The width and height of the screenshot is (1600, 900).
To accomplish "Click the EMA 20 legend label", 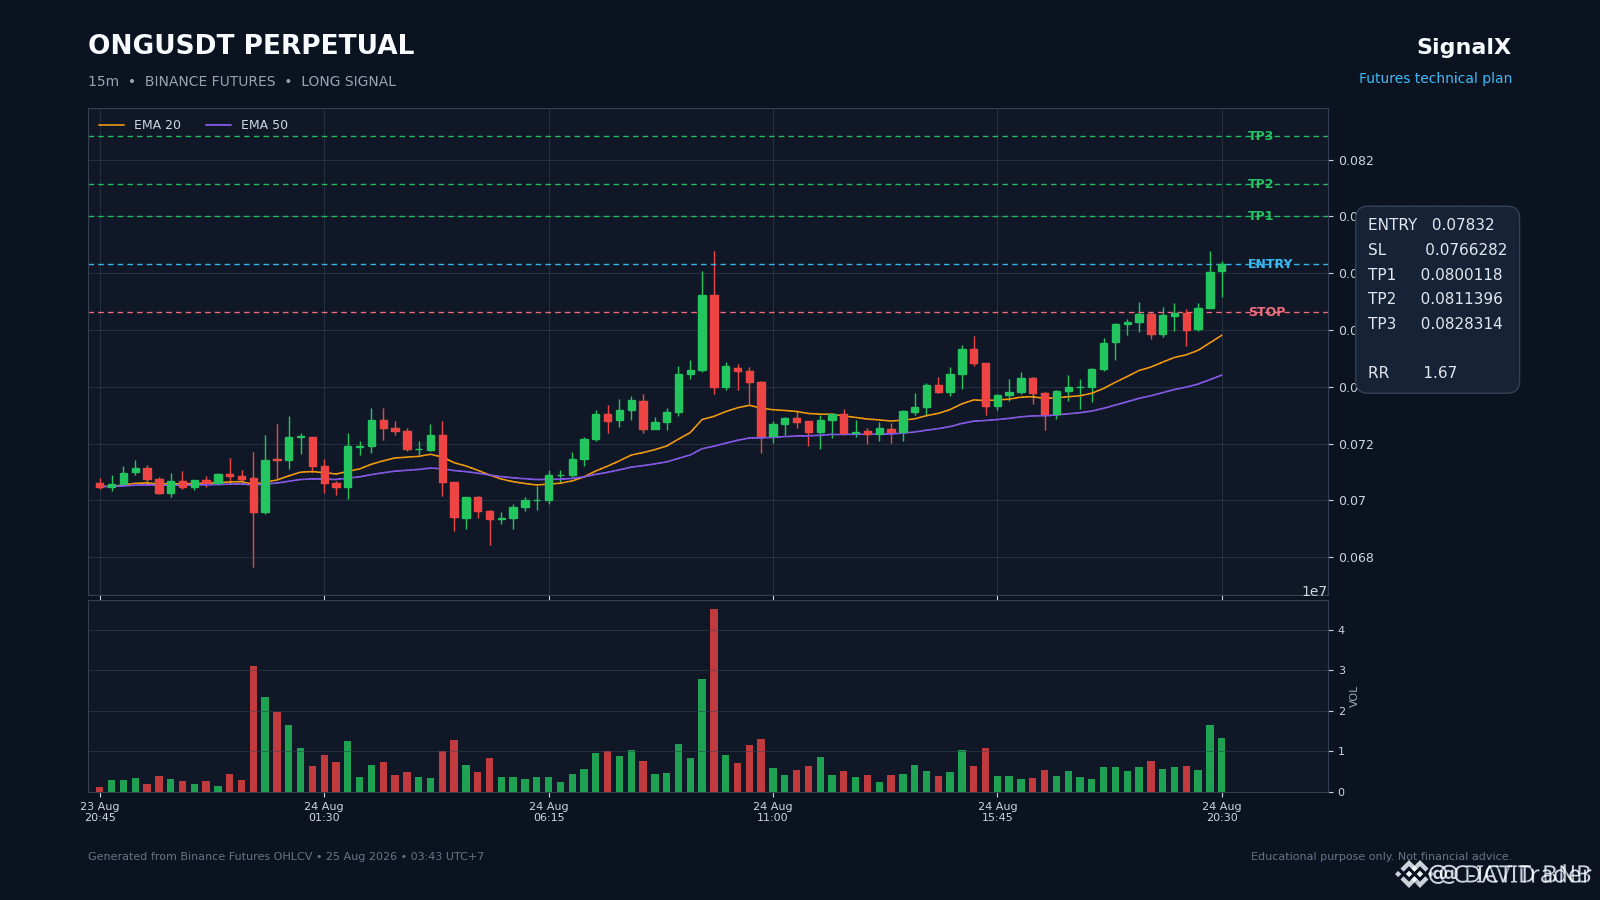I will coord(157,126).
